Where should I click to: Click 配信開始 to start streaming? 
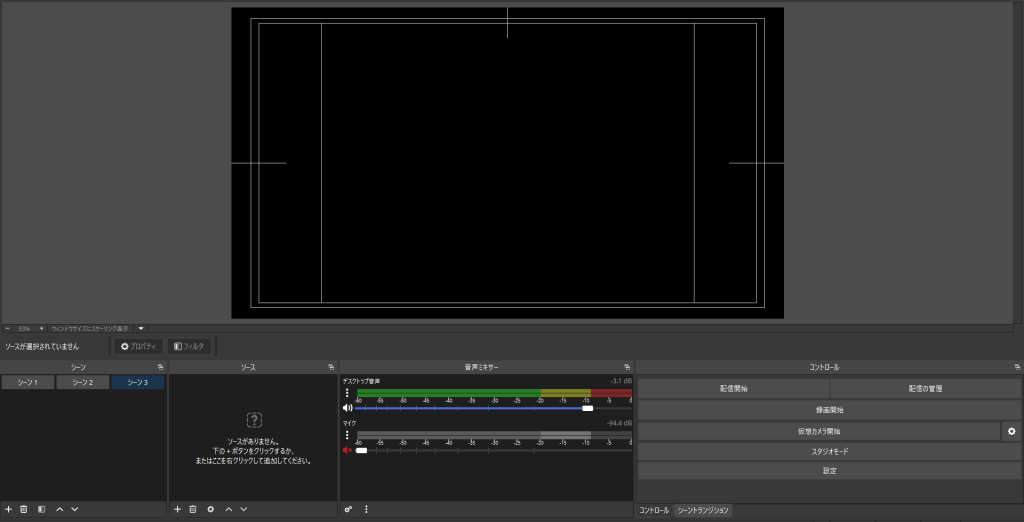pos(733,388)
